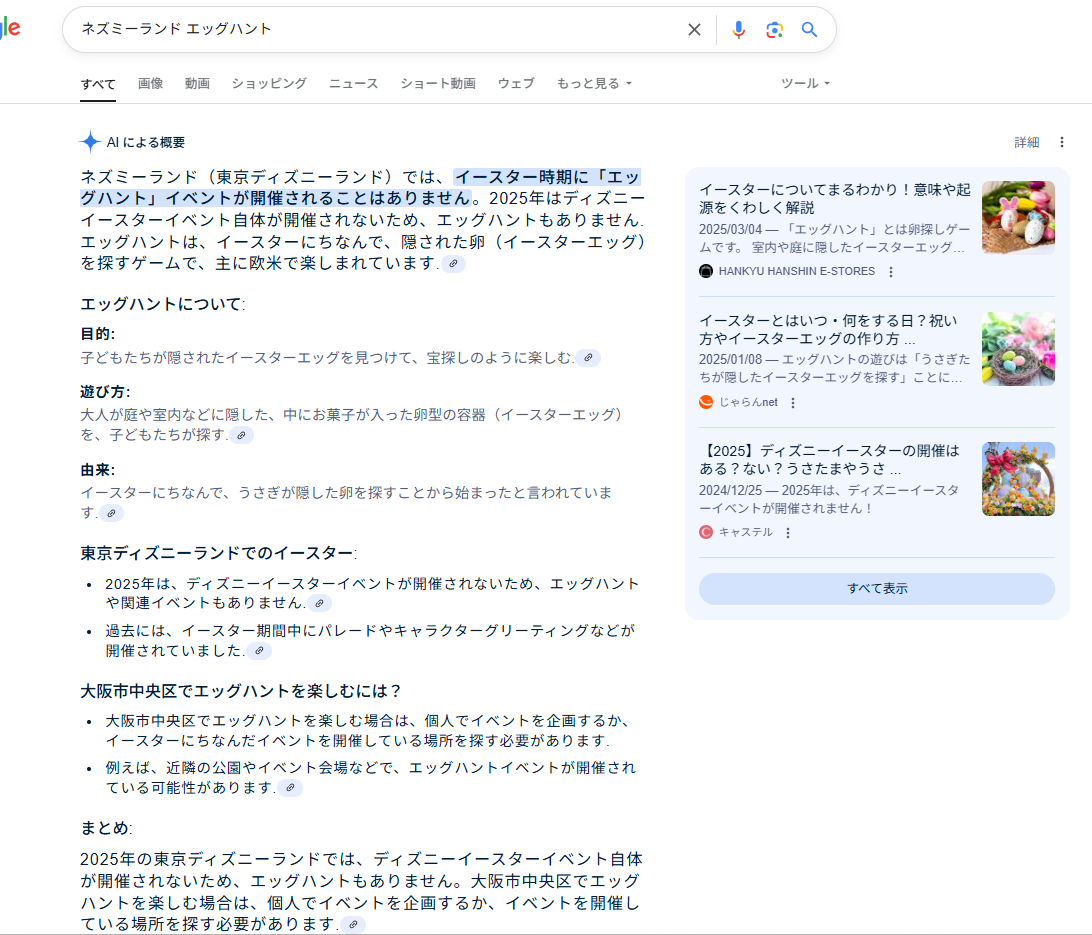
Task: Click the じゃらんnet favicon
Action: (x=705, y=402)
